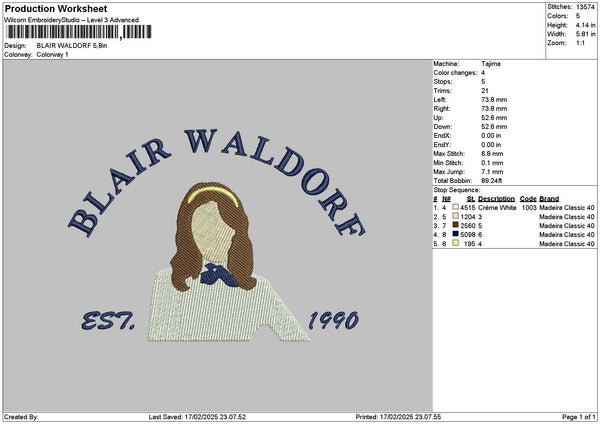Screen dimensions: 600x424
Task: Select the stitches count '13574'
Action: pyautogui.click(x=585, y=7)
